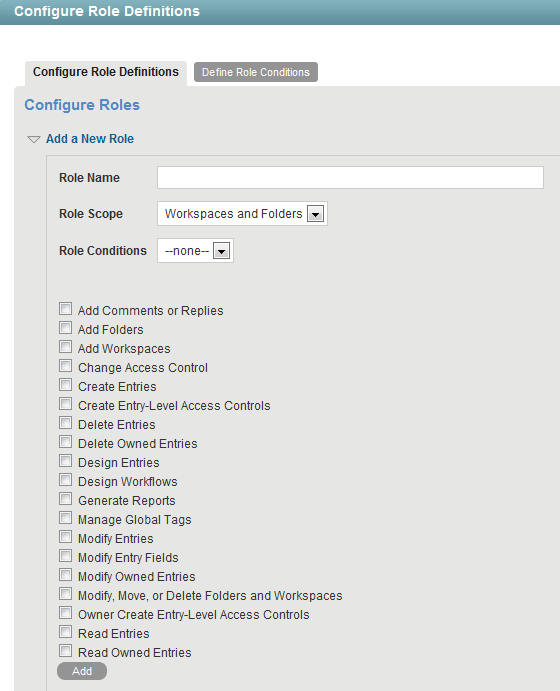Collapse the Add a New Role triangle
Image resolution: width=560 pixels, height=691 pixels.
34,139
